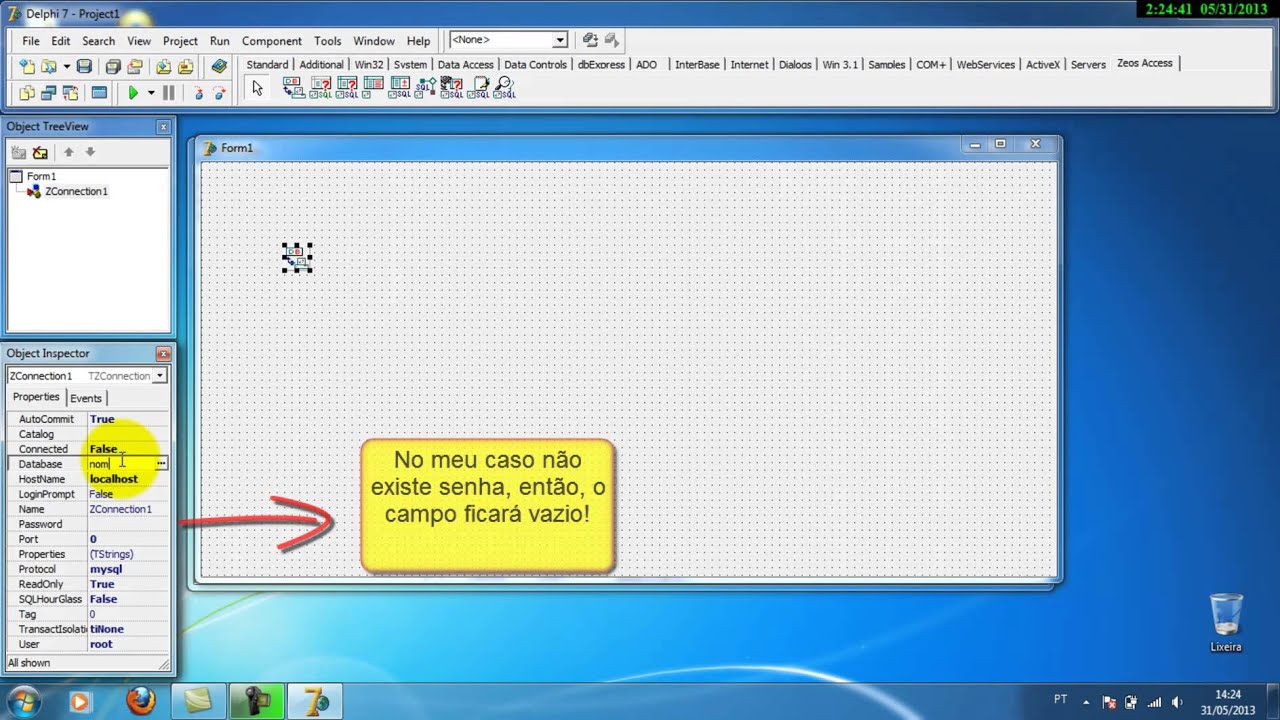Click the Protocol value mysql
This screenshot has width=1280, height=720.
(x=105, y=569)
